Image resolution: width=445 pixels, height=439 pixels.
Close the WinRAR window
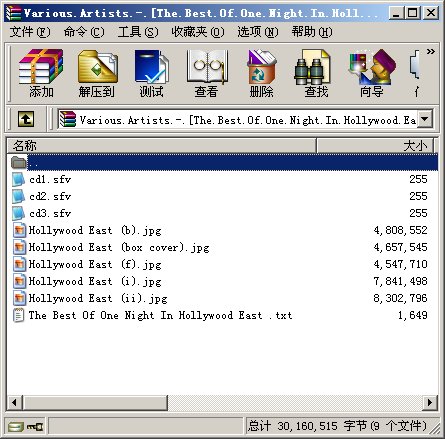(x=431, y=13)
